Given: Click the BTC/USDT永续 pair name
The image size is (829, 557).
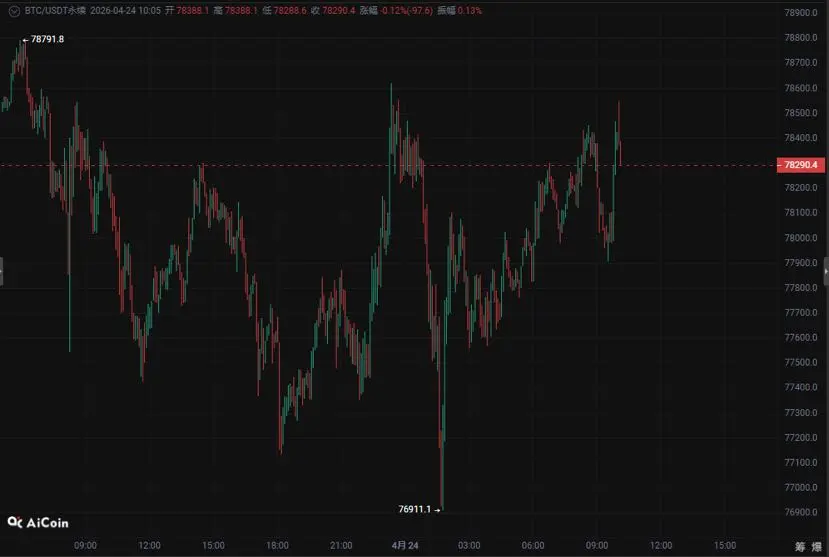Looking at the screenshot, I should click(x=55, y=11).
